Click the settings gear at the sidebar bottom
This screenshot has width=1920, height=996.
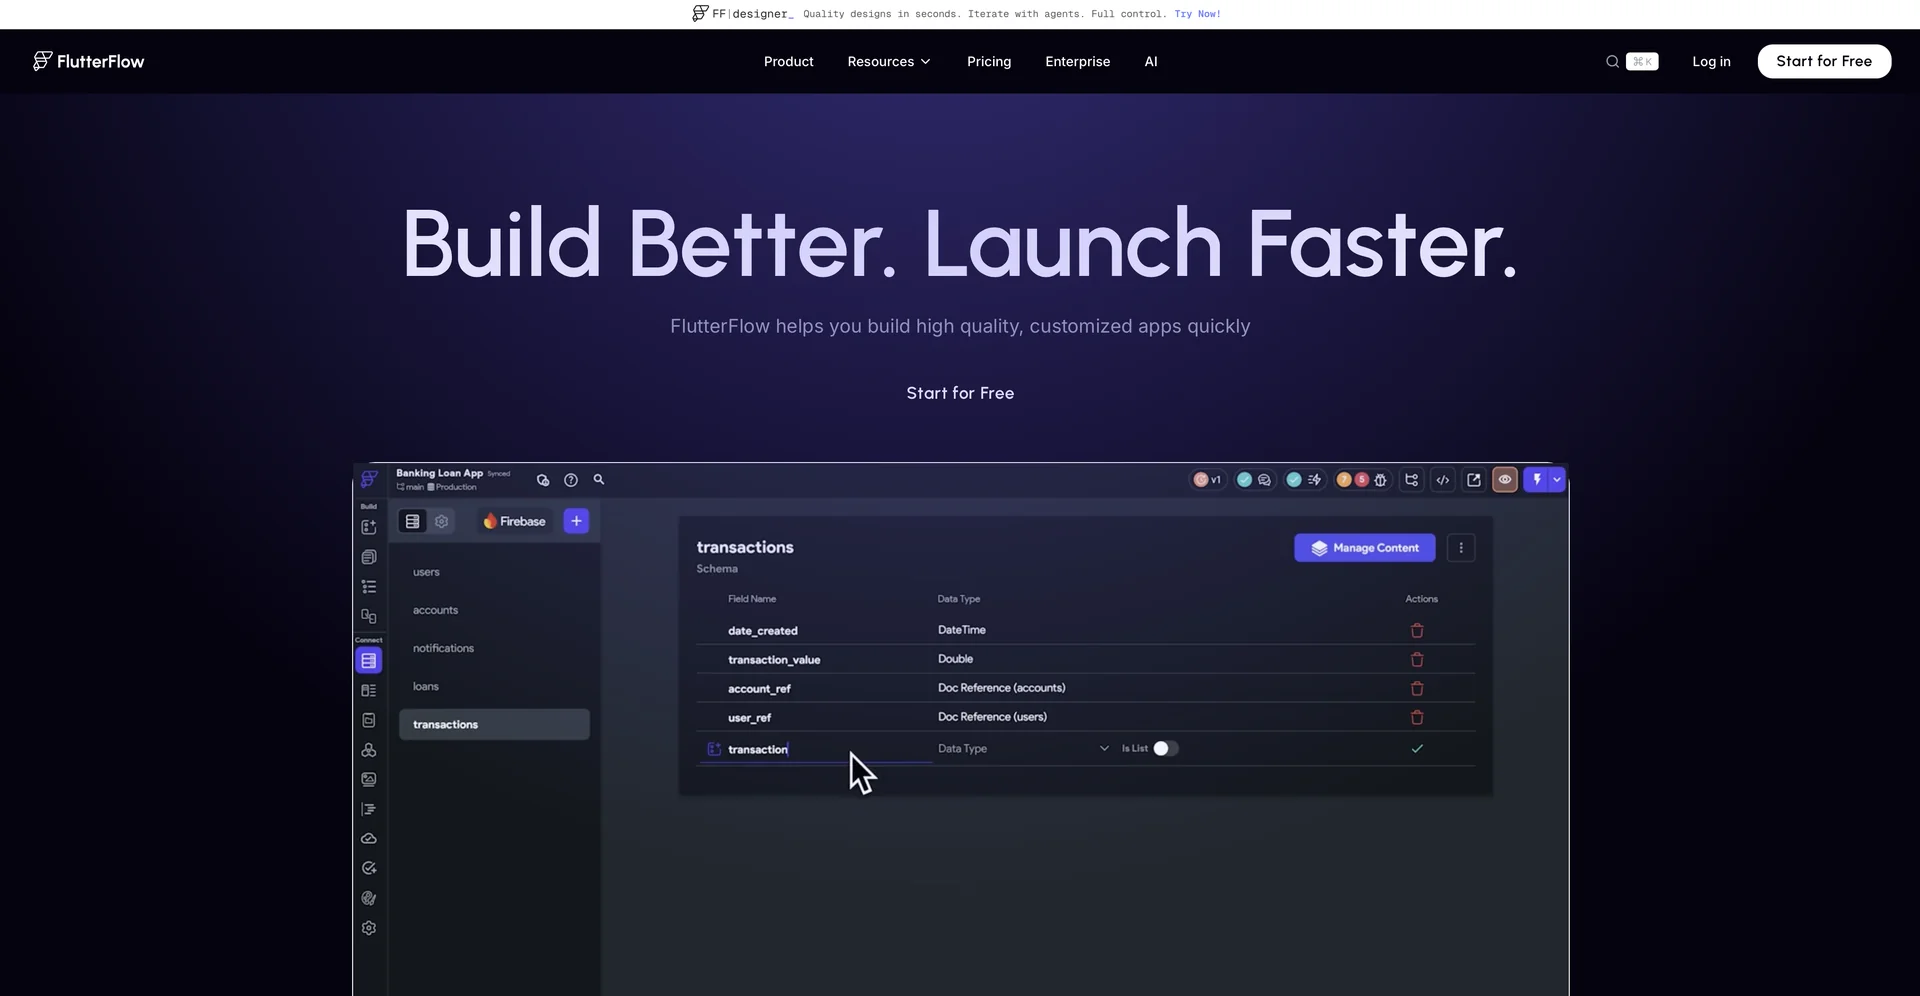369,928
